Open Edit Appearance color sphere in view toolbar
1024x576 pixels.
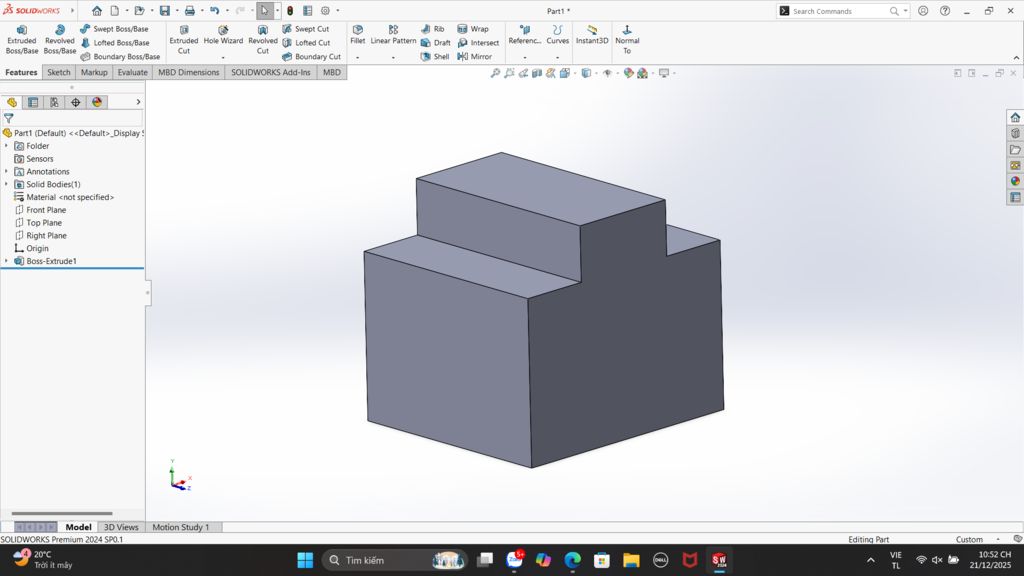click(628, 73)
